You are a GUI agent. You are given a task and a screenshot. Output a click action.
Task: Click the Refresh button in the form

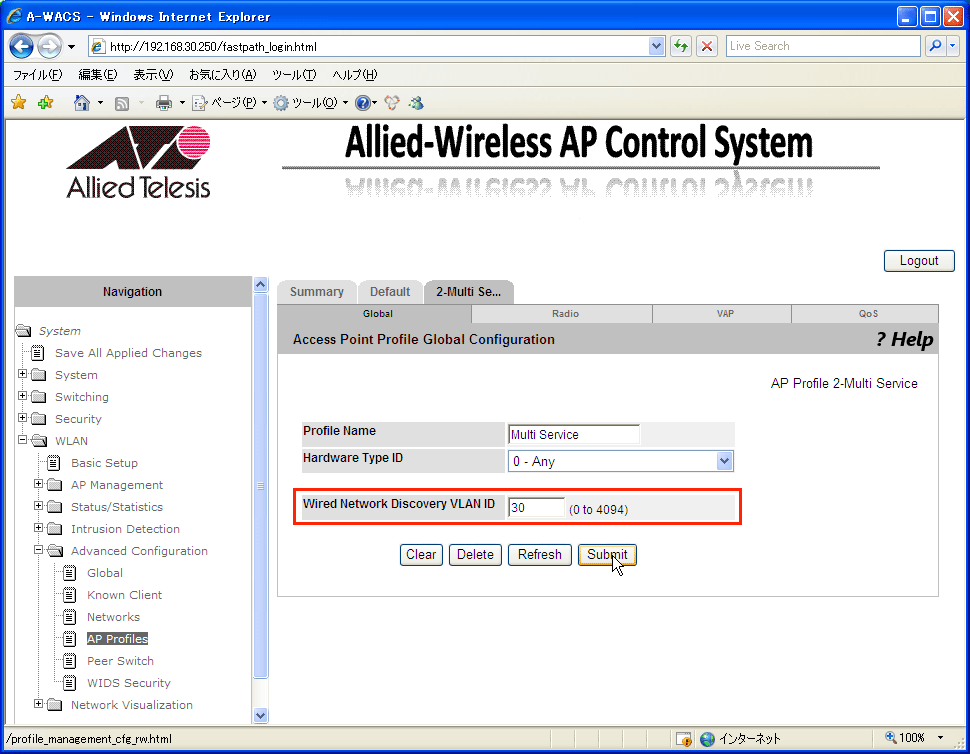click(x=539, y=555)
